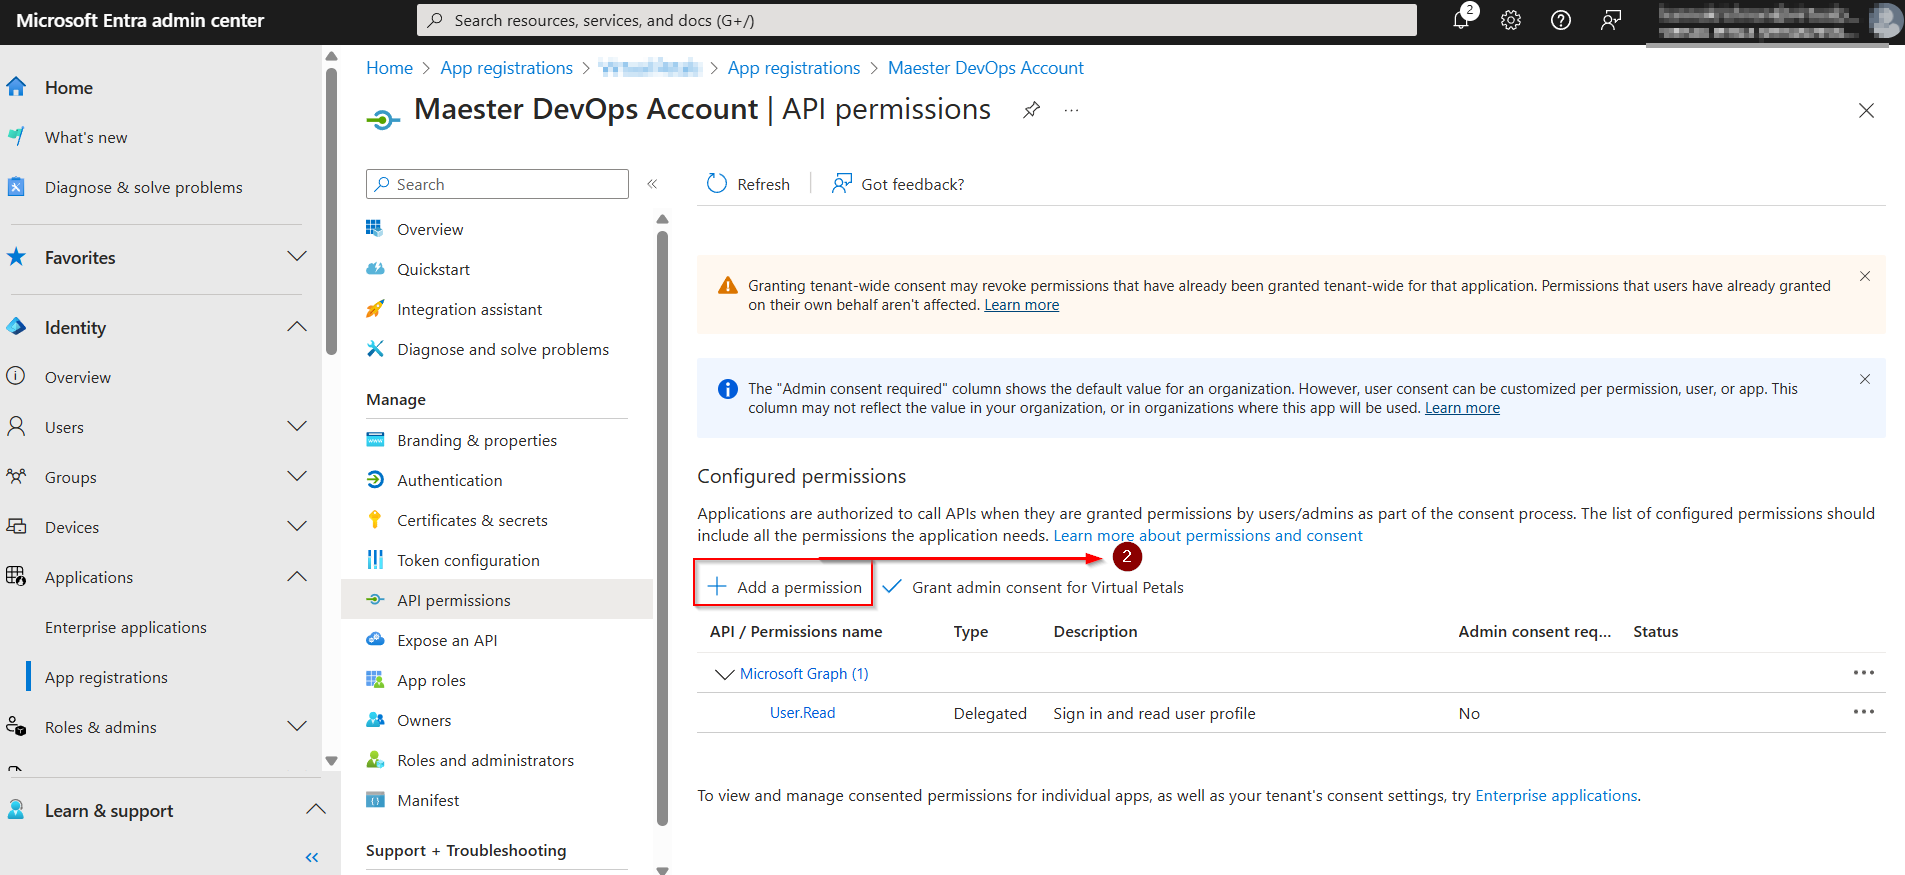
Task: Click the Identity Overview info icon
Action: [x=16, y=376]
